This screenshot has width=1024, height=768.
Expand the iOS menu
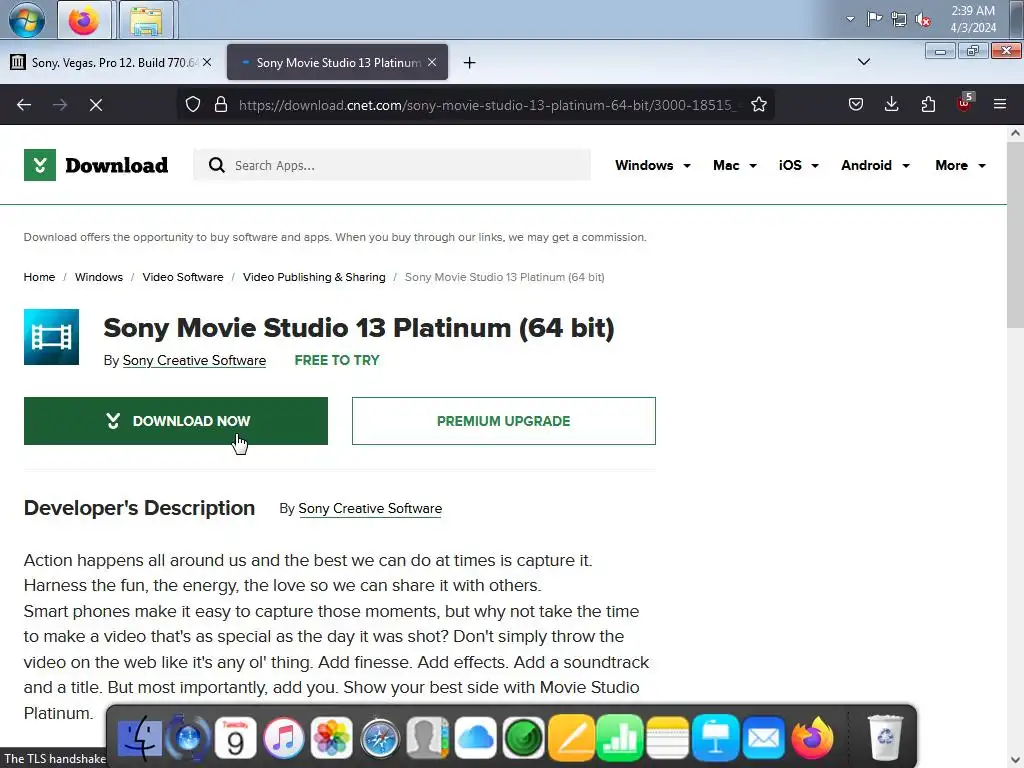(x=798, y=165)
